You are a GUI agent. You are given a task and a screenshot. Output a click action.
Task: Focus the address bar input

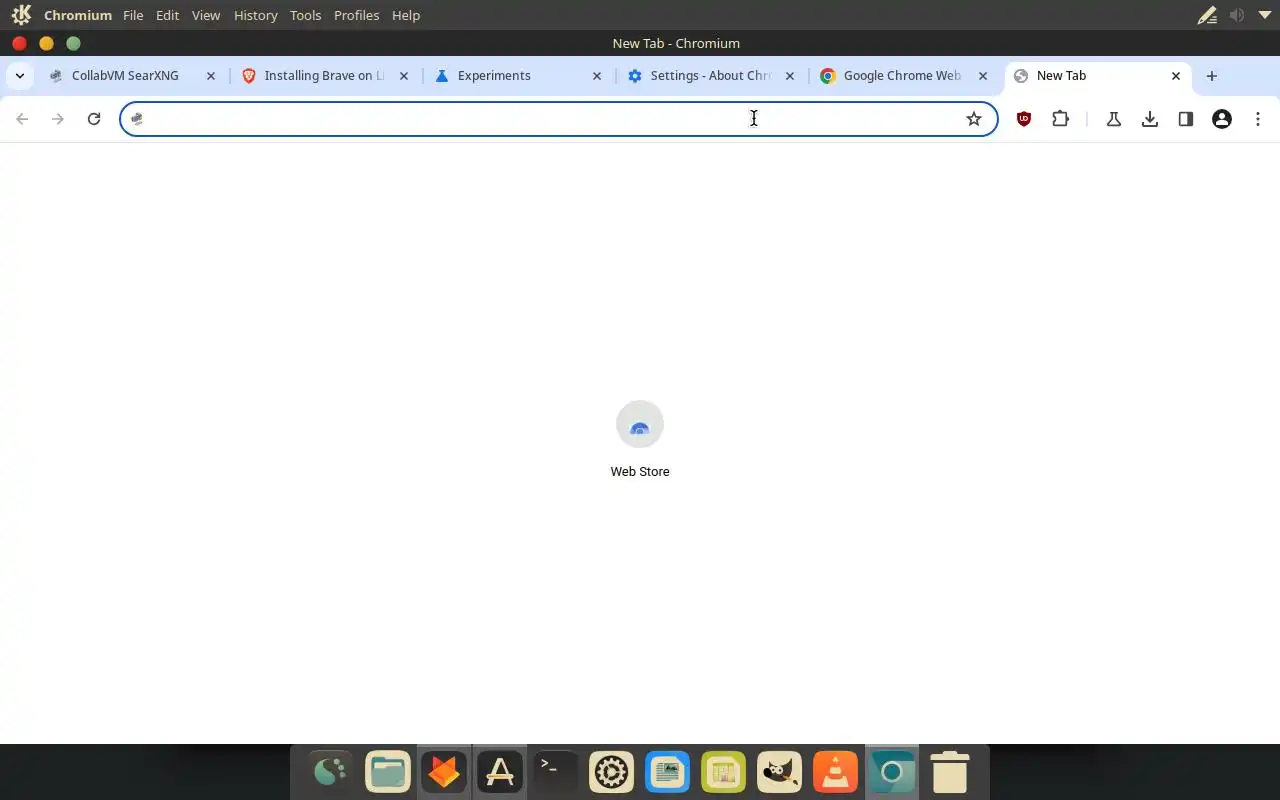click(558, 119)
